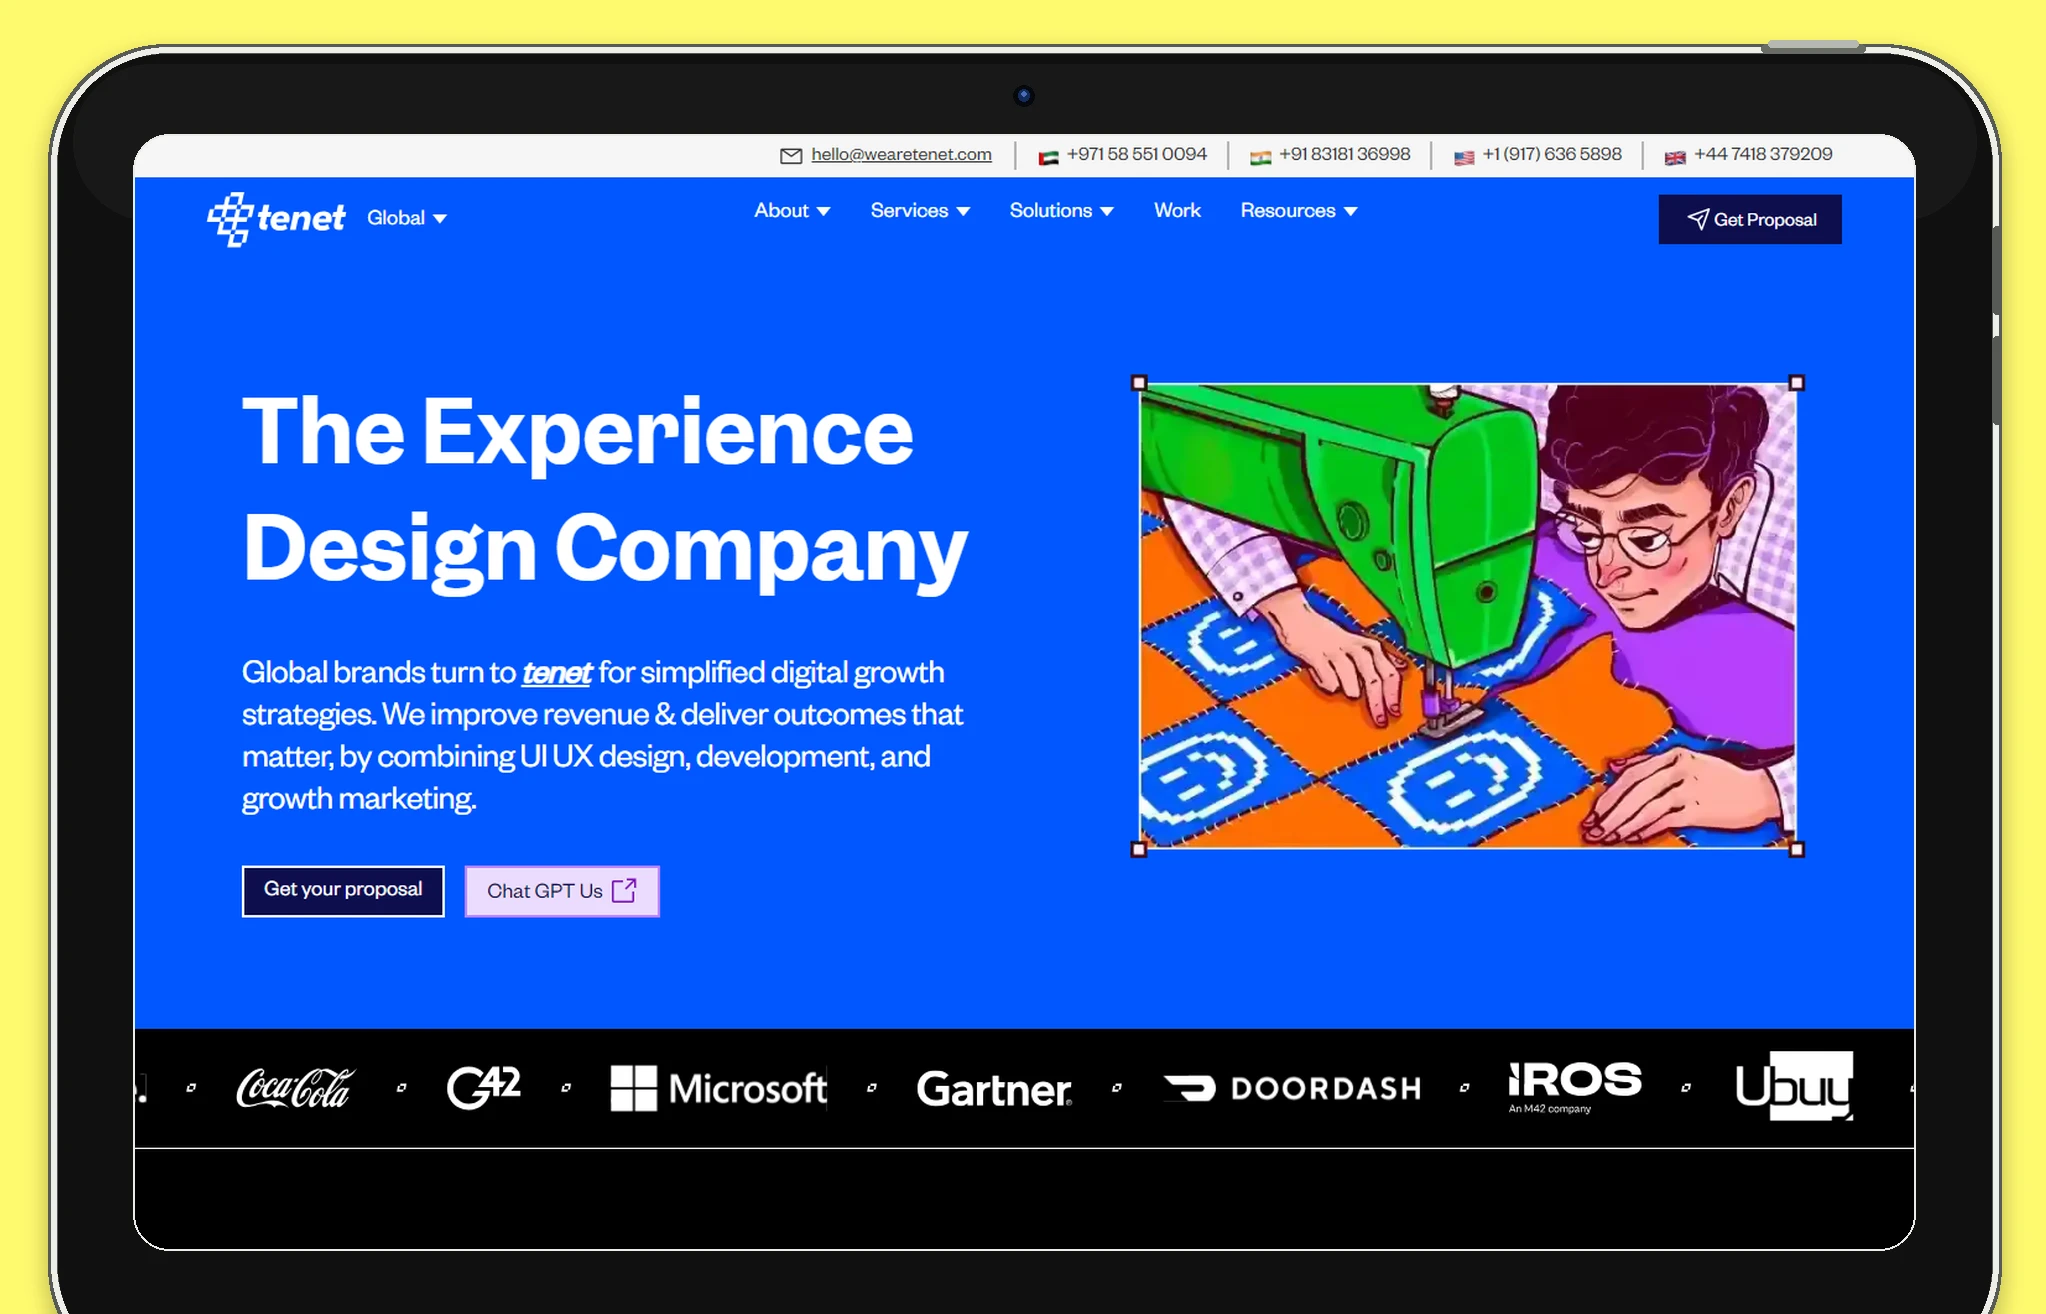
Task: Expand the Resources menu
Action: pos(1299,211)
